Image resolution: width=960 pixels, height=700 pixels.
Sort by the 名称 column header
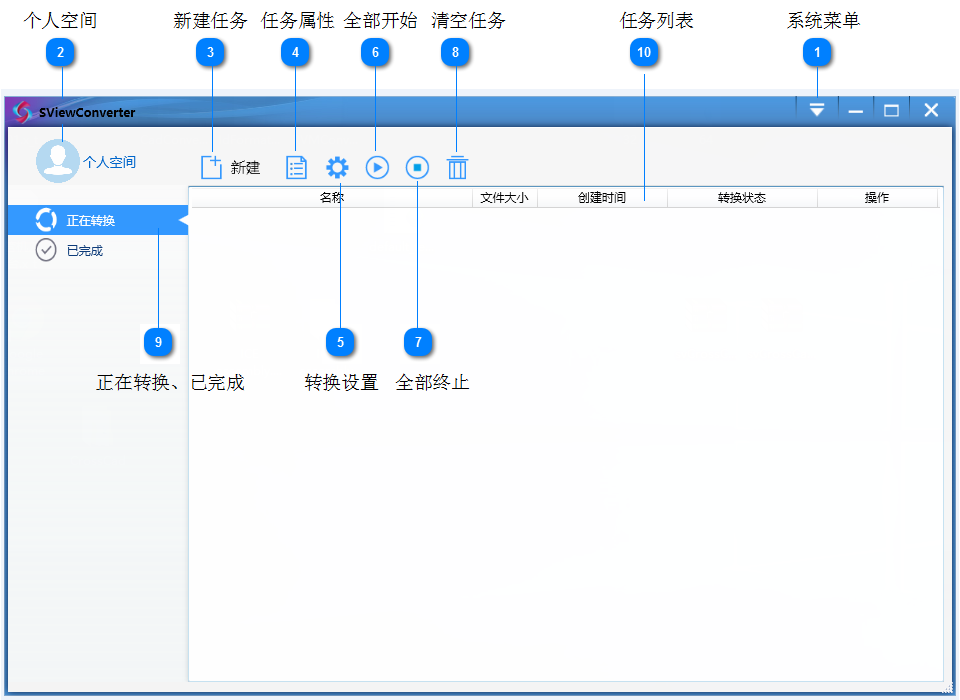point(331,198)
